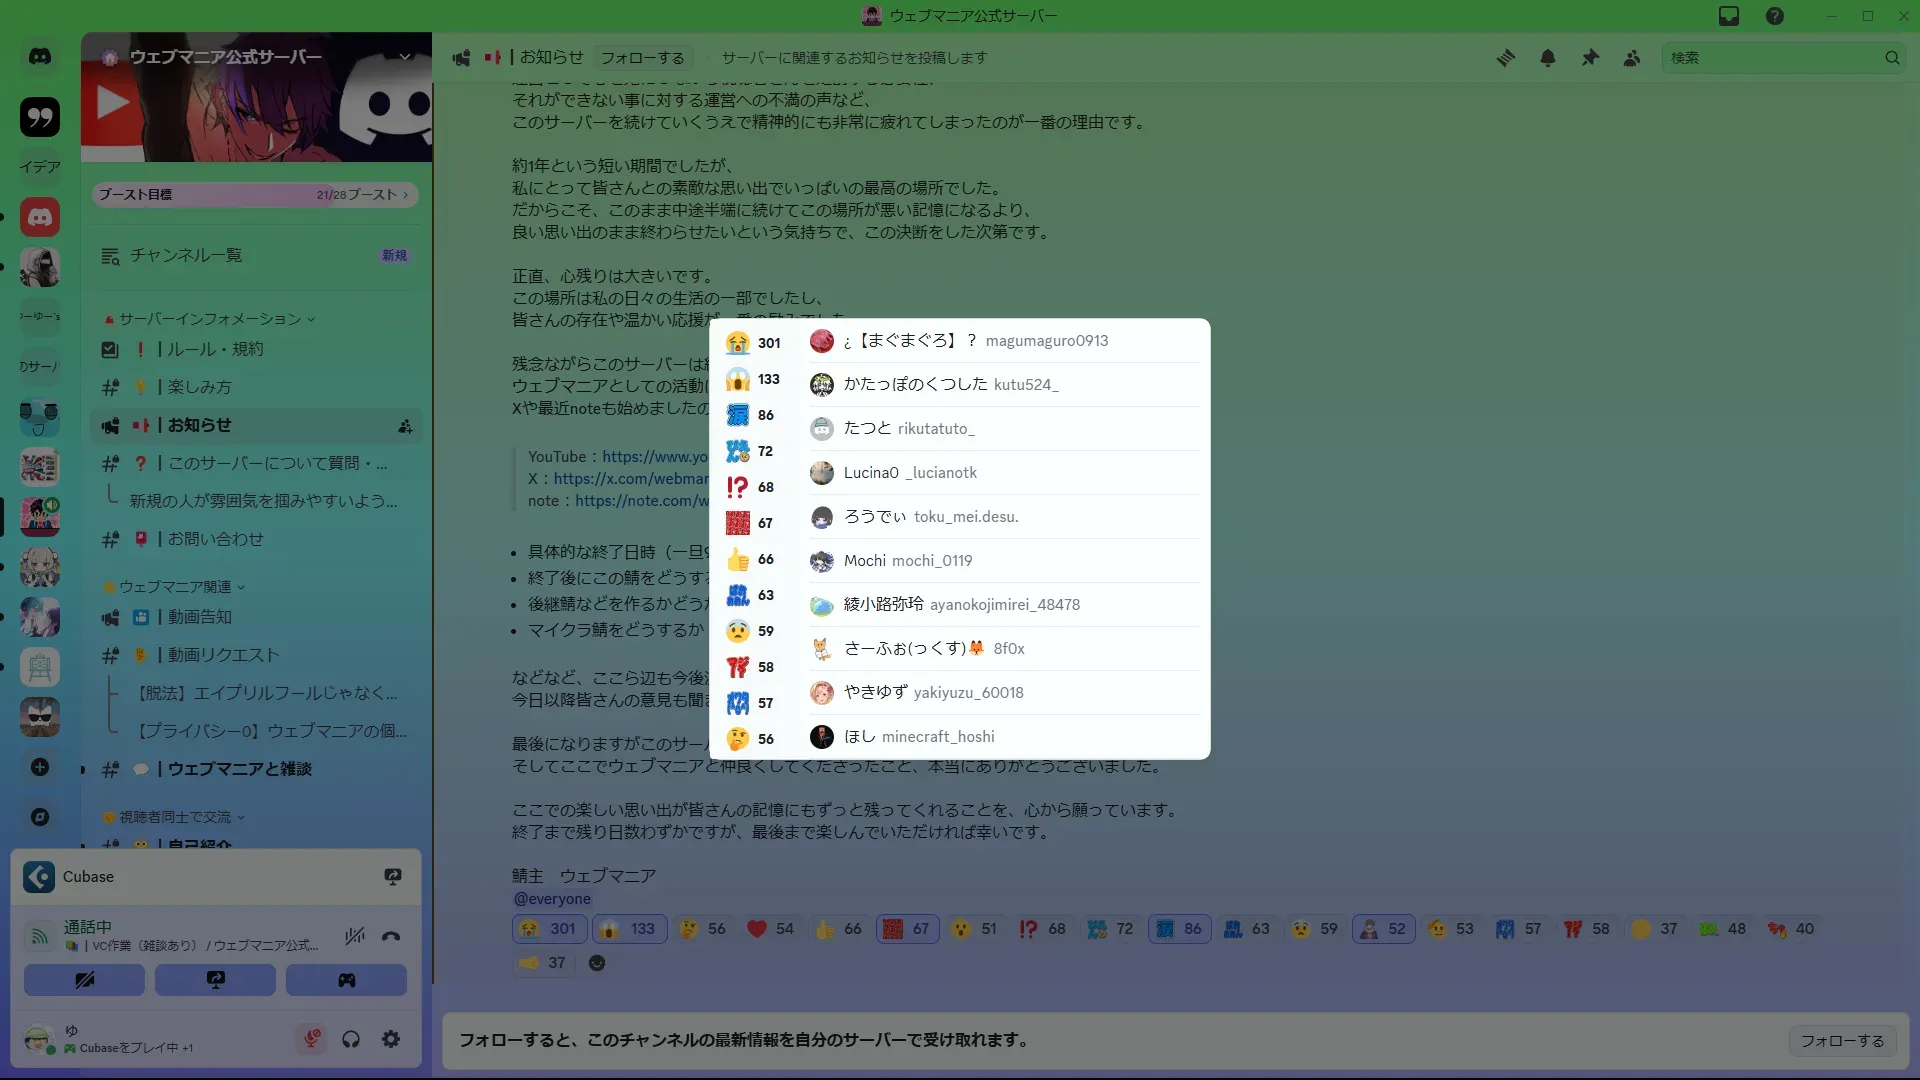The image size is (1920, 1080).
Task: Select the thumbs up 66 reaction tab
Action: pyautogui.click(x=753, y=559)
